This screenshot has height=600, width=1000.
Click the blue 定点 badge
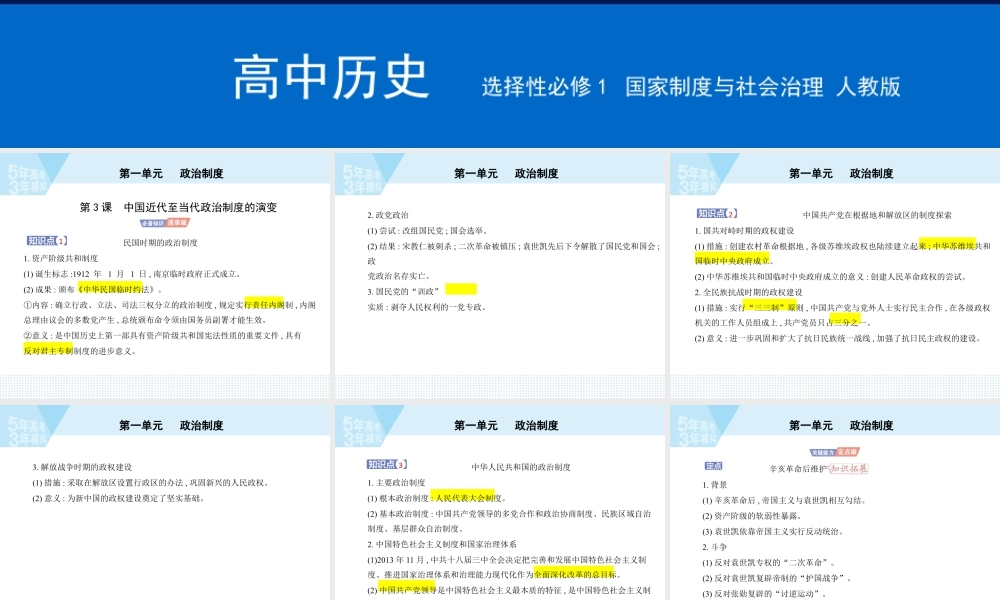(714, 466)
